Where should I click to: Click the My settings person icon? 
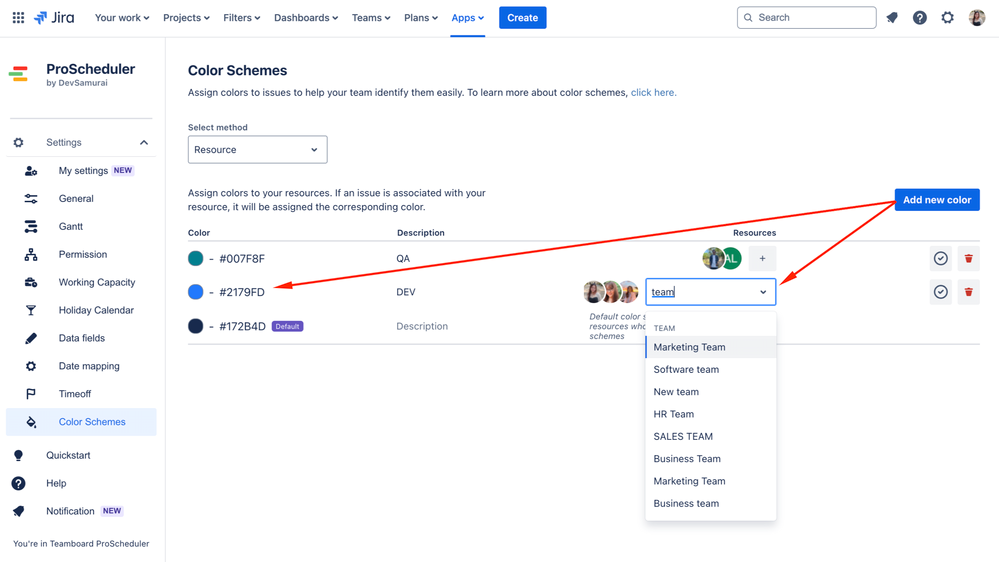pyautogui.click(x=31, y=171)
